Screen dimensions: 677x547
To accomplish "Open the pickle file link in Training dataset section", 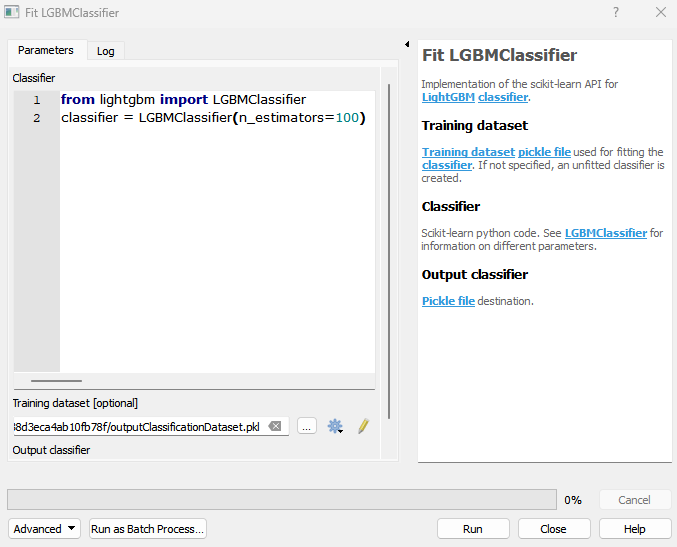I will (544, 152).
